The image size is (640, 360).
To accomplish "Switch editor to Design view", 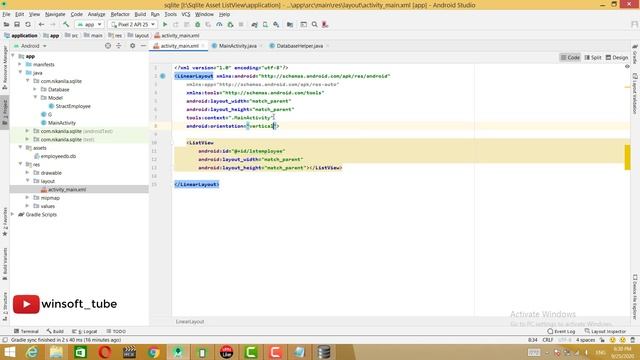I will (x=617, y=58).
